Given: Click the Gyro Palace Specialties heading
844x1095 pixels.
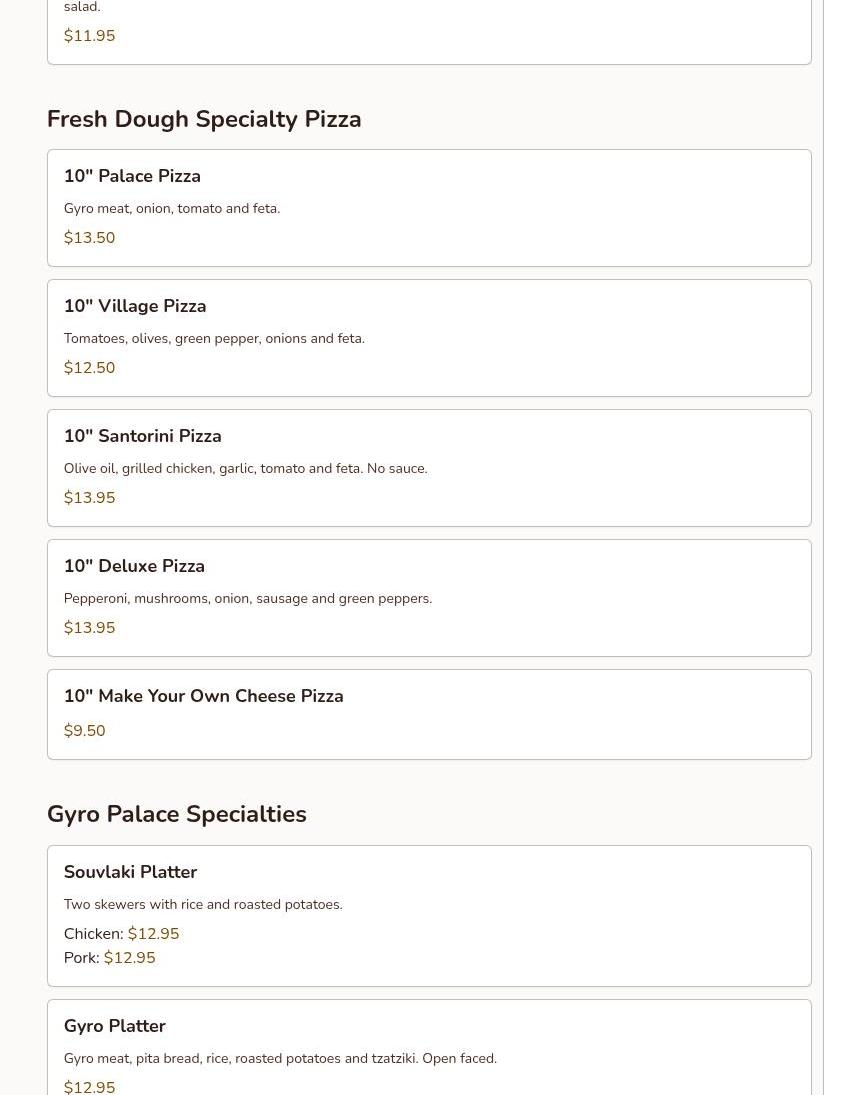Looking at the screenshot, I should point(177,814).
